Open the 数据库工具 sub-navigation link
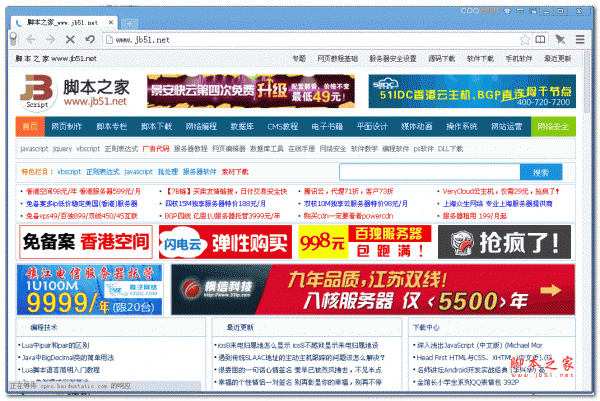Image resolution: width=600 pixels, height=401 pixels. tap(267, 149)
